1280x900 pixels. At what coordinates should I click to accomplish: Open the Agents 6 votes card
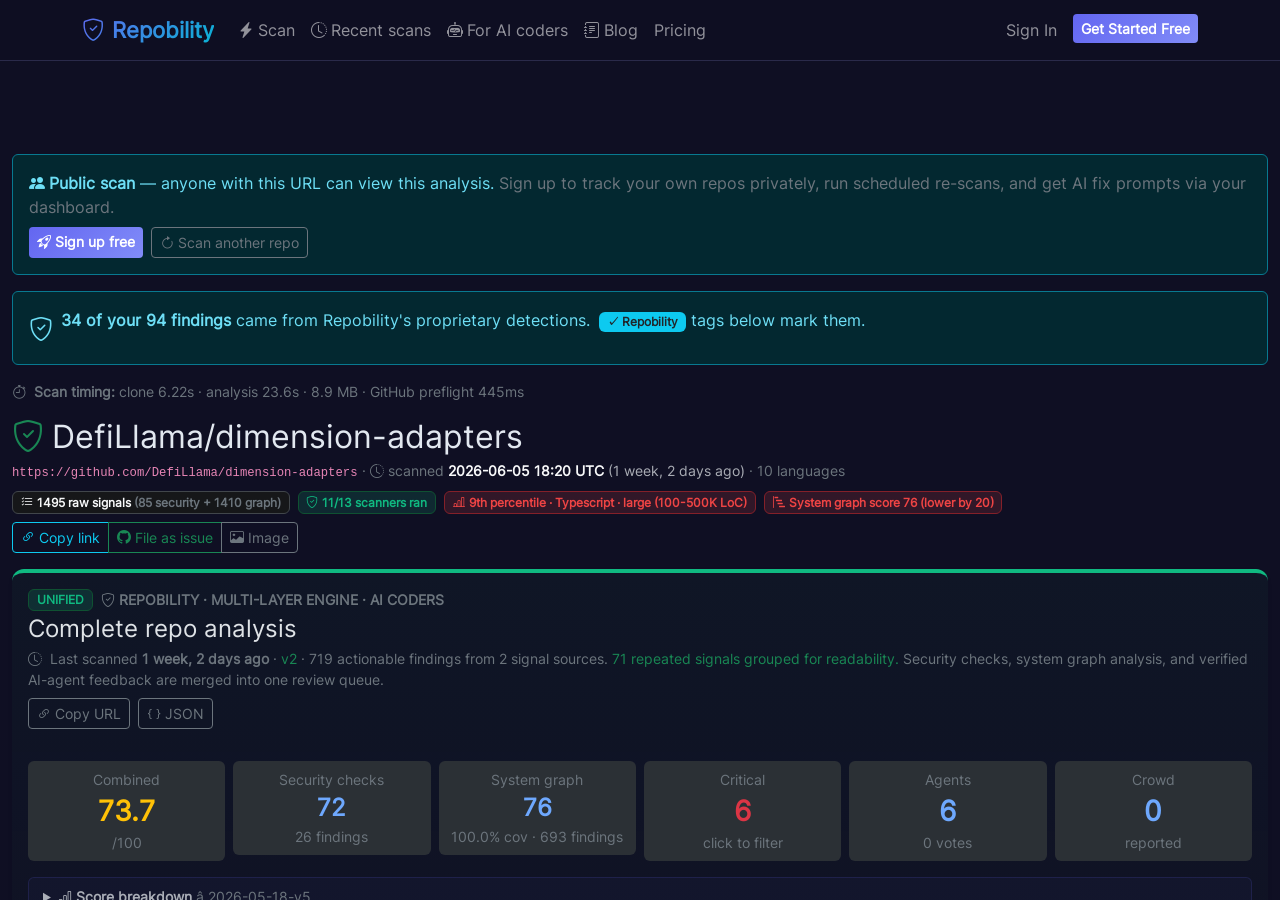click(x=948, y=811)
